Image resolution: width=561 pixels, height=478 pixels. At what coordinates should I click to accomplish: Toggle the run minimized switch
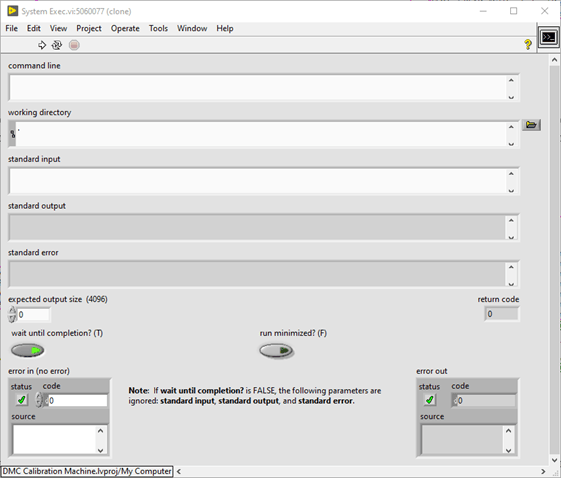point(276,351)
